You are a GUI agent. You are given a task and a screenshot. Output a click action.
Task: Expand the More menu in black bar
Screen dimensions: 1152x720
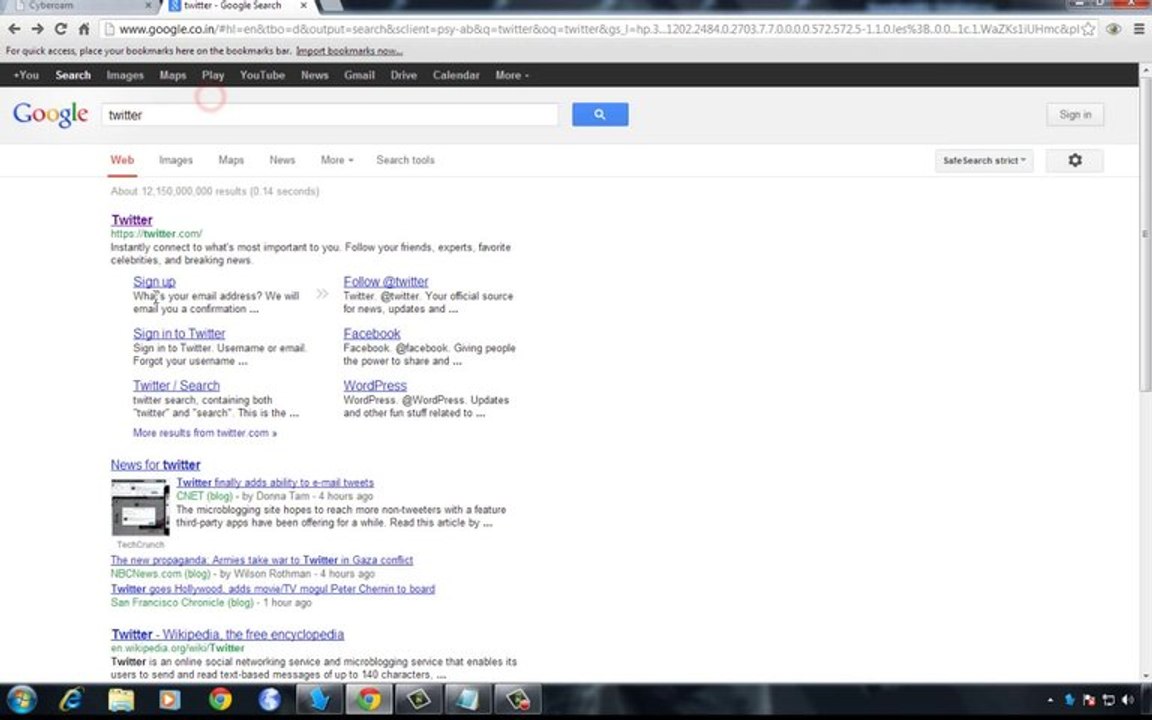[511, 75]
